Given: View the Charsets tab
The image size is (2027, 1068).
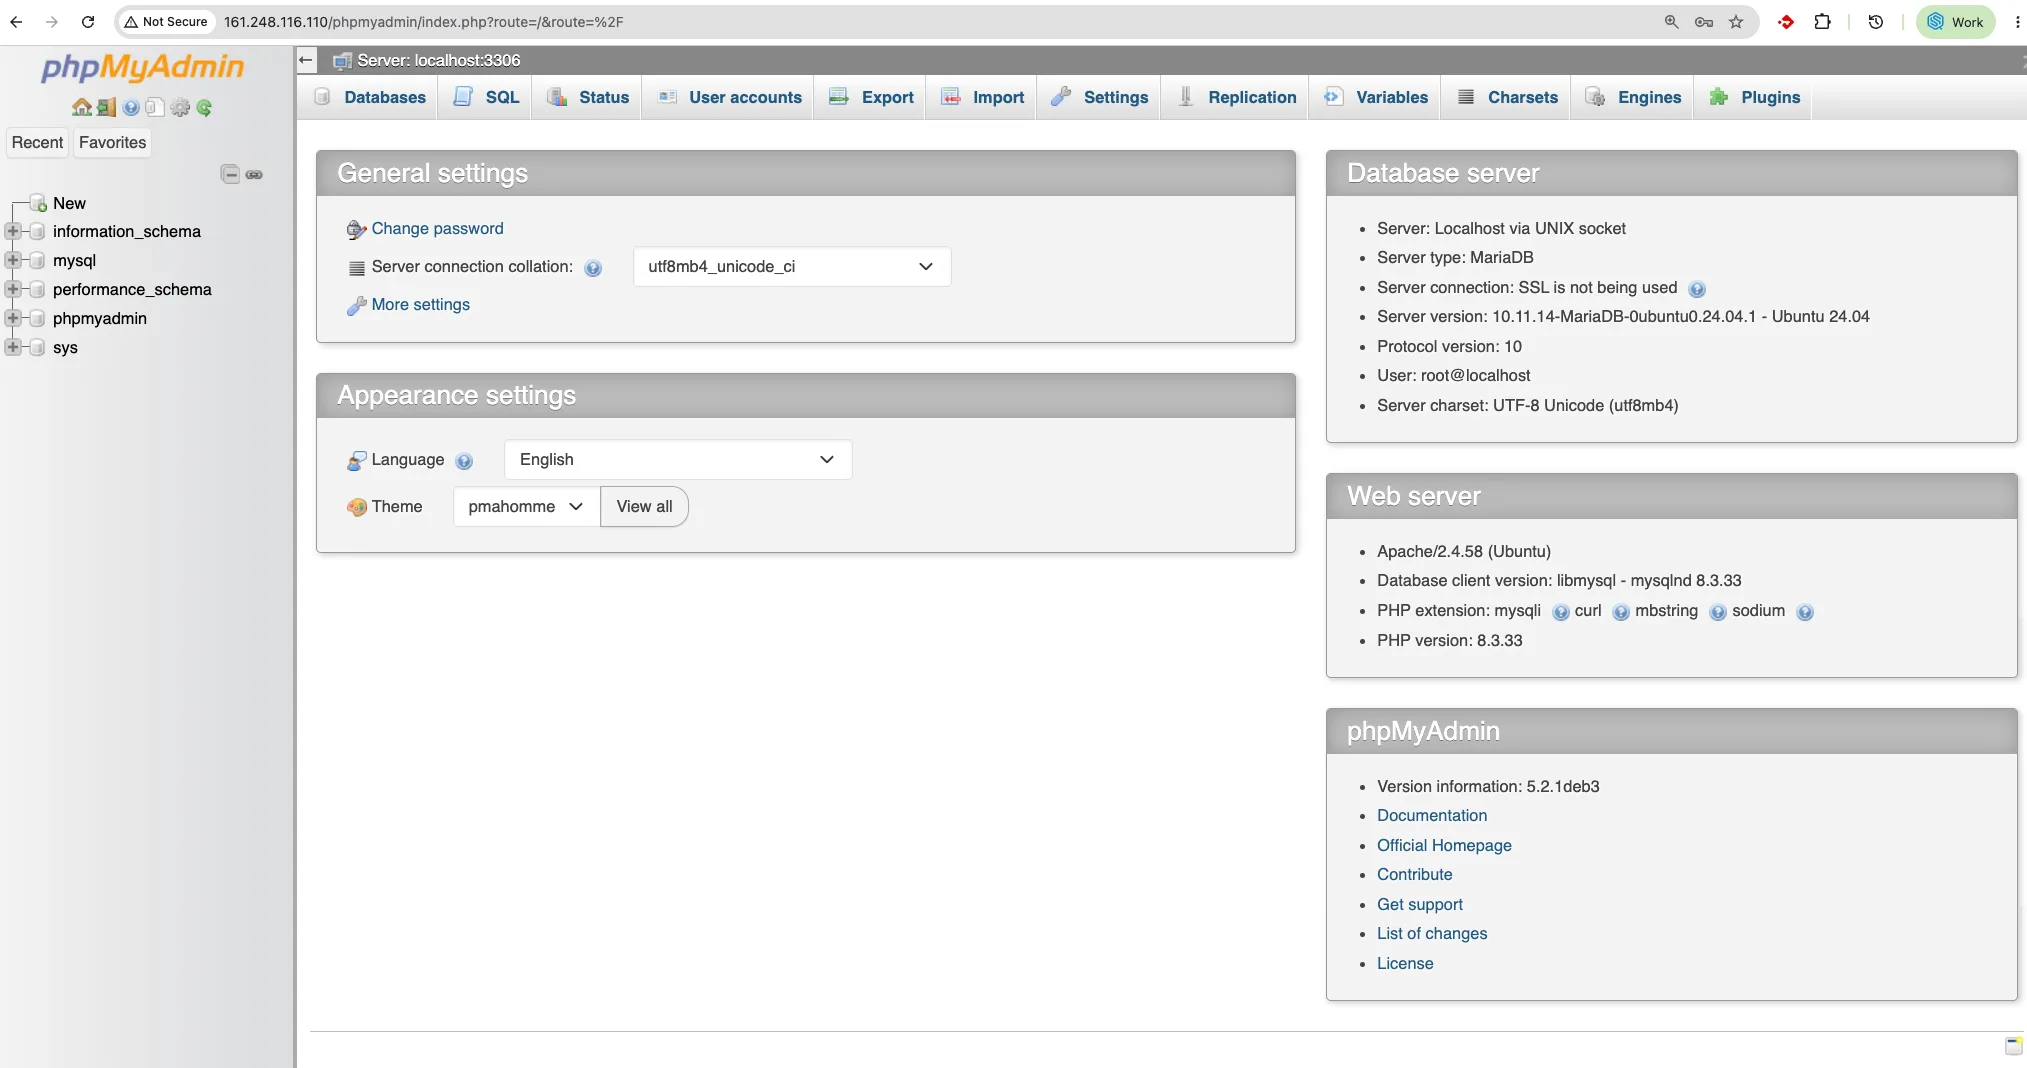Looking at the screenshot, I should click(x=1508, y=97).
